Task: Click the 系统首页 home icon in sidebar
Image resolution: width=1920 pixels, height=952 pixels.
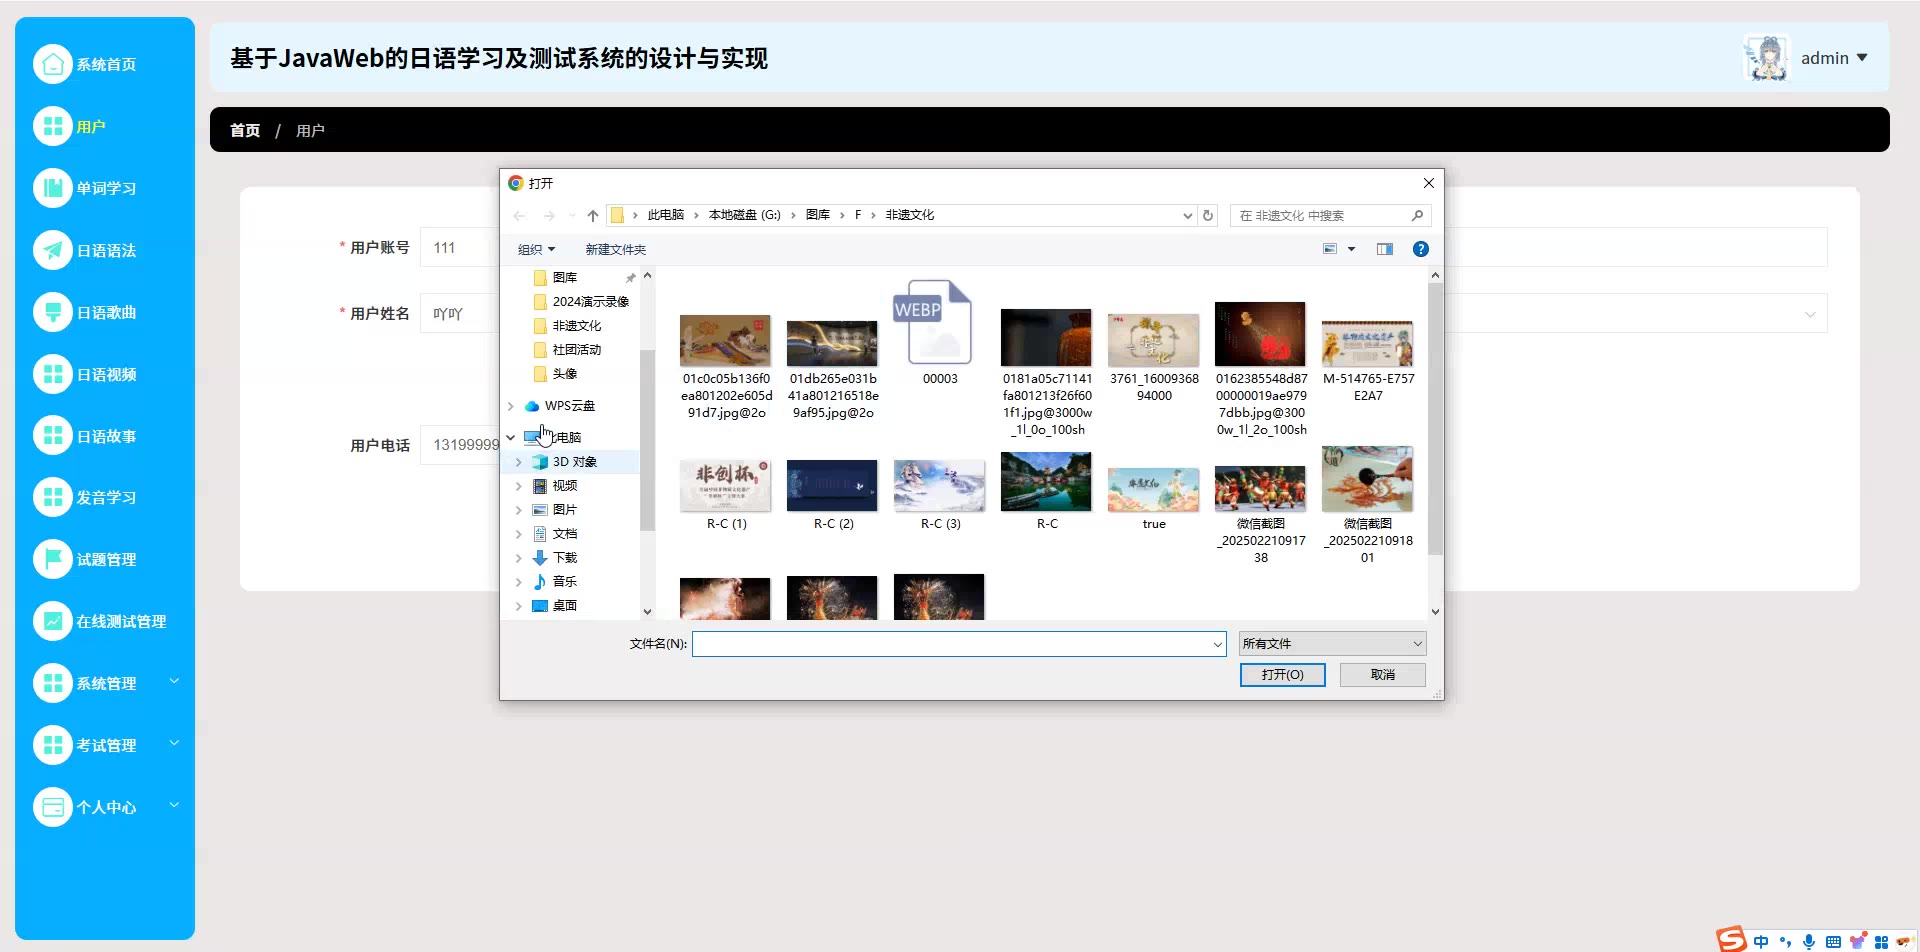Action: pos(53,64)
